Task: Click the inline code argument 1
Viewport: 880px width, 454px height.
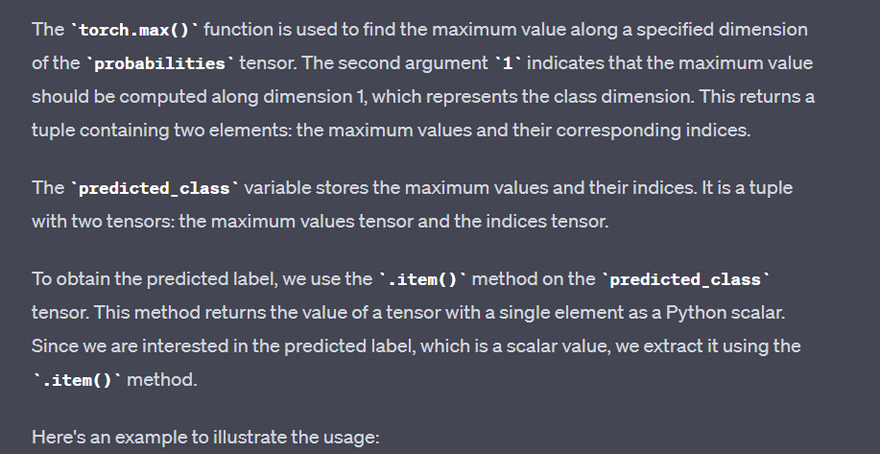Action: tap(508, 64)
